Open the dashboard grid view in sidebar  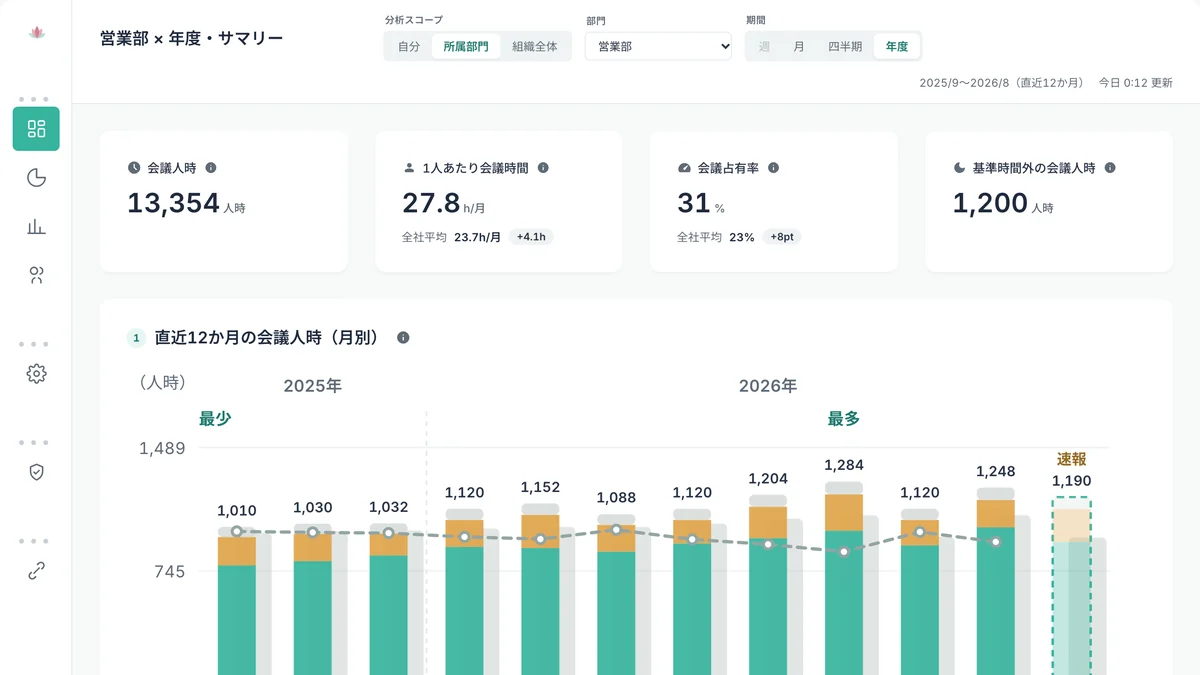pos(36,129)
